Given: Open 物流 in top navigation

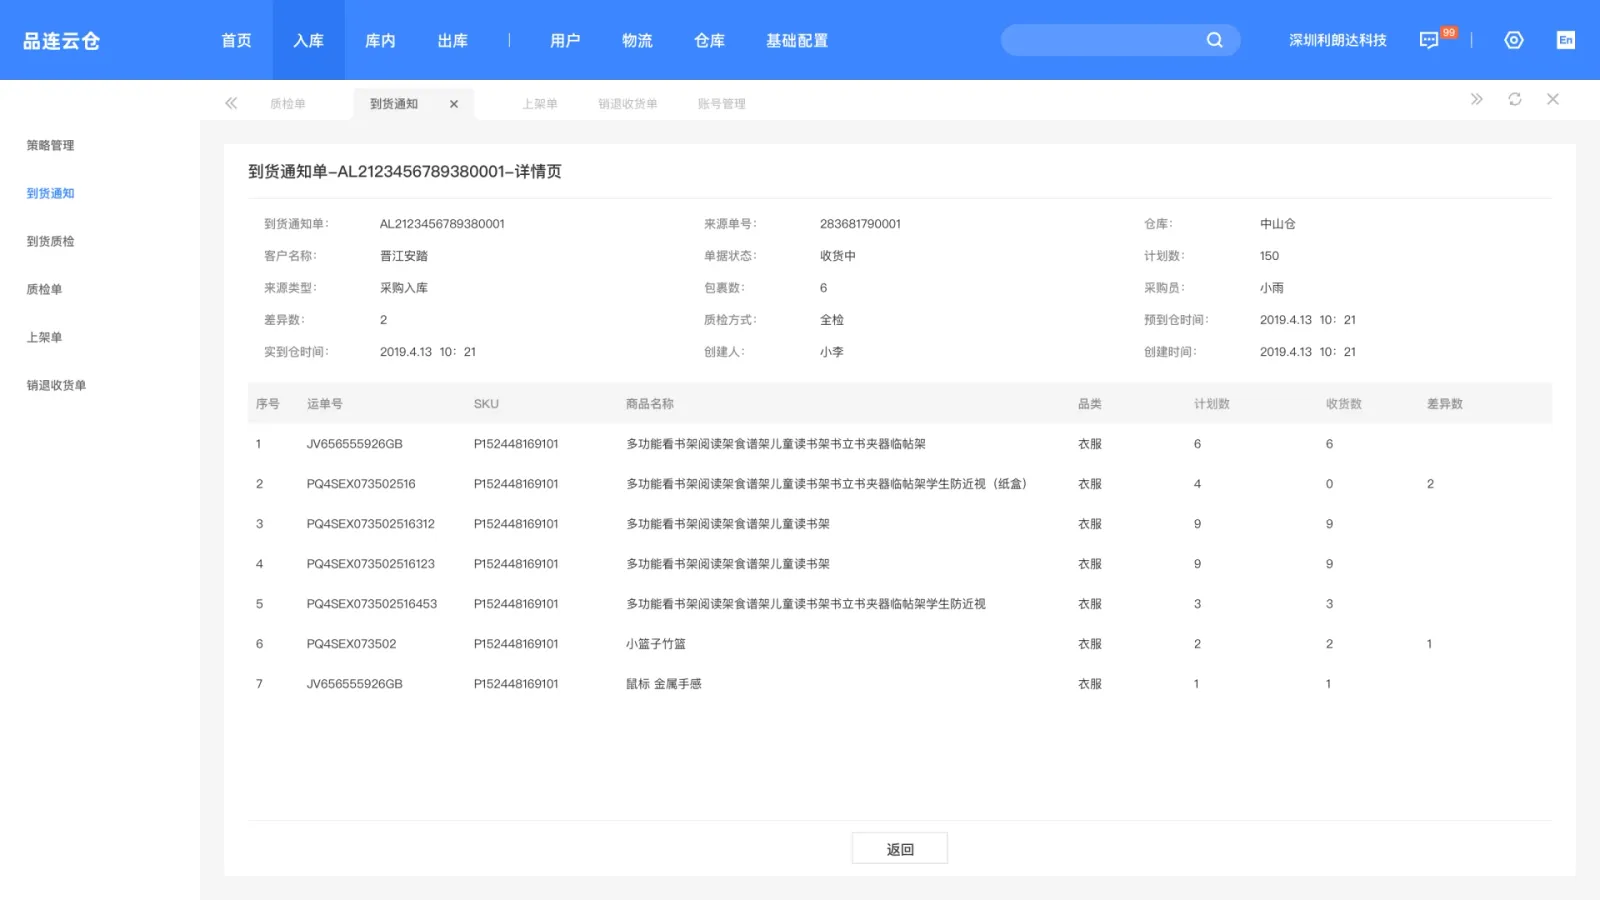Looking at the screenshot, I should [637, 40].
